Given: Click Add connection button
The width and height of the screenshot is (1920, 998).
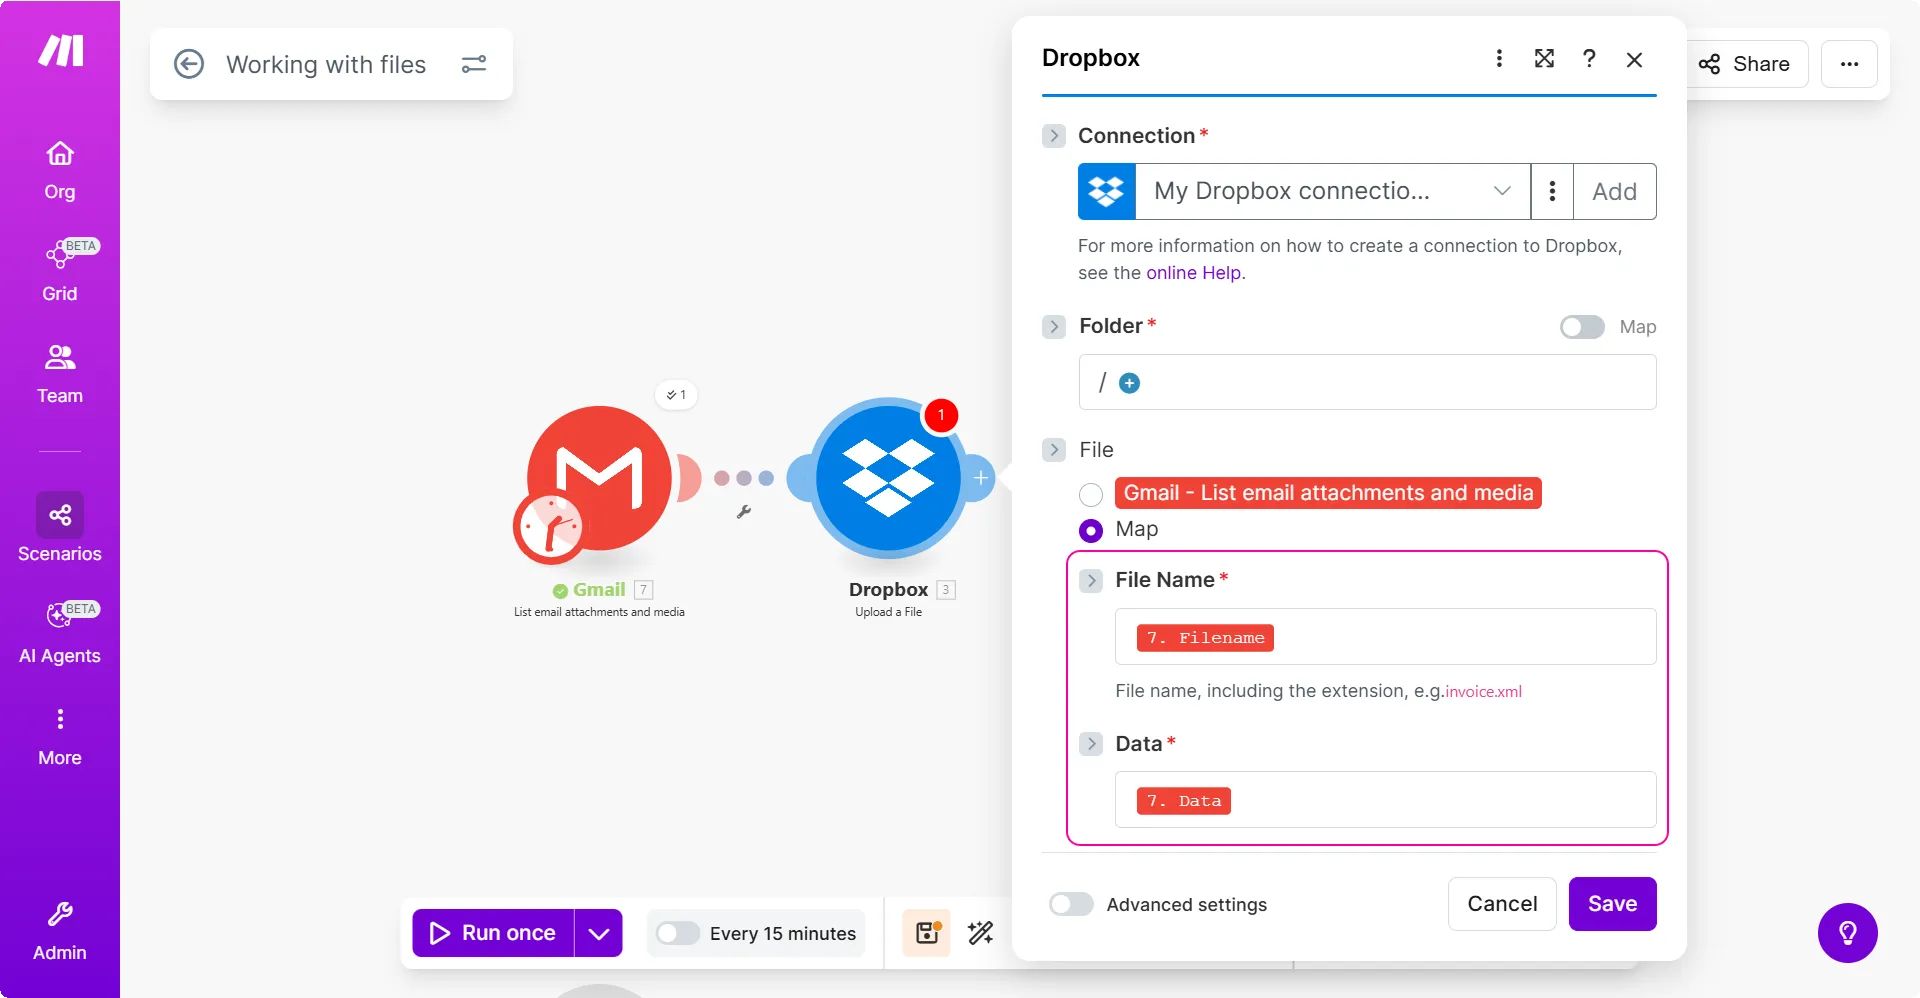Looking at the screenshot, I should pos(1615,191).
